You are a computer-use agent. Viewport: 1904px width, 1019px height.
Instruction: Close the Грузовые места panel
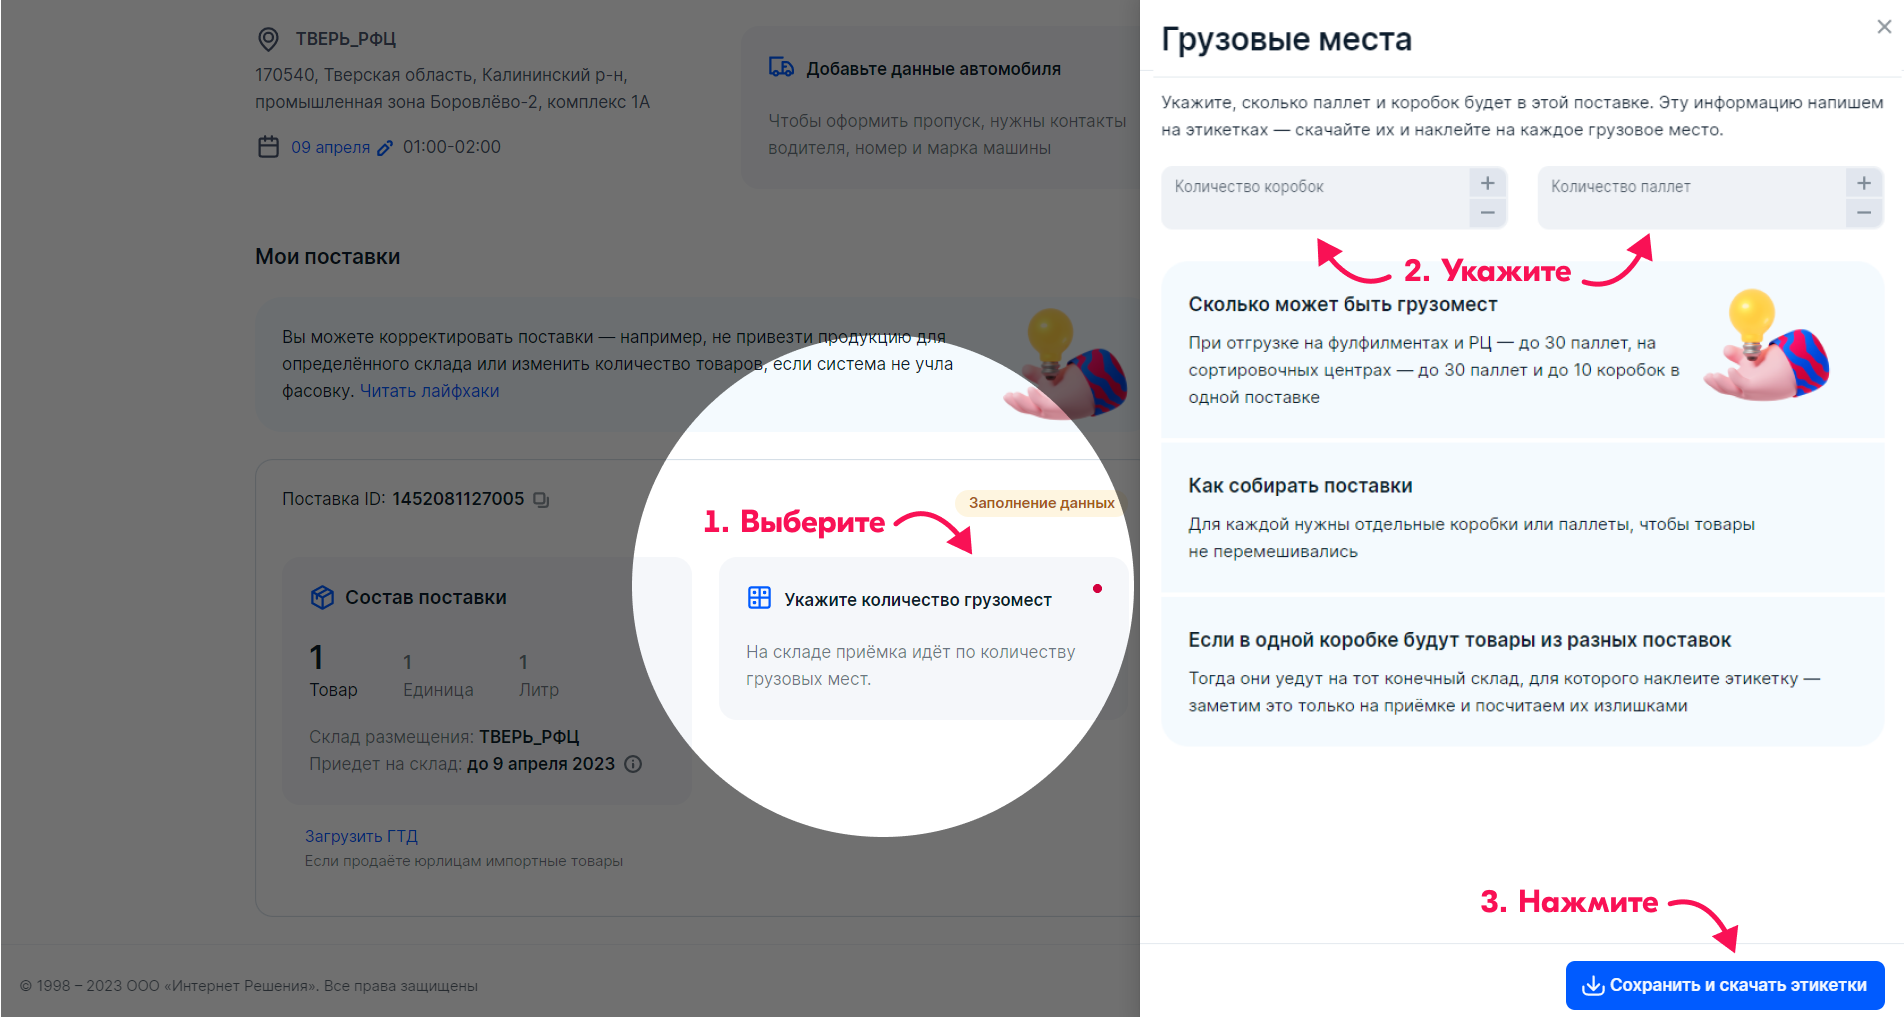point(1884,27)
